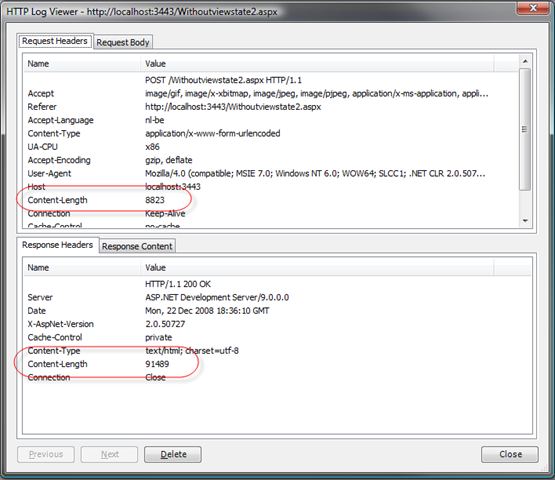555x480 pixels.
Task: Click the request headers scroll down arrow
Action: click(x=525, y=221)
